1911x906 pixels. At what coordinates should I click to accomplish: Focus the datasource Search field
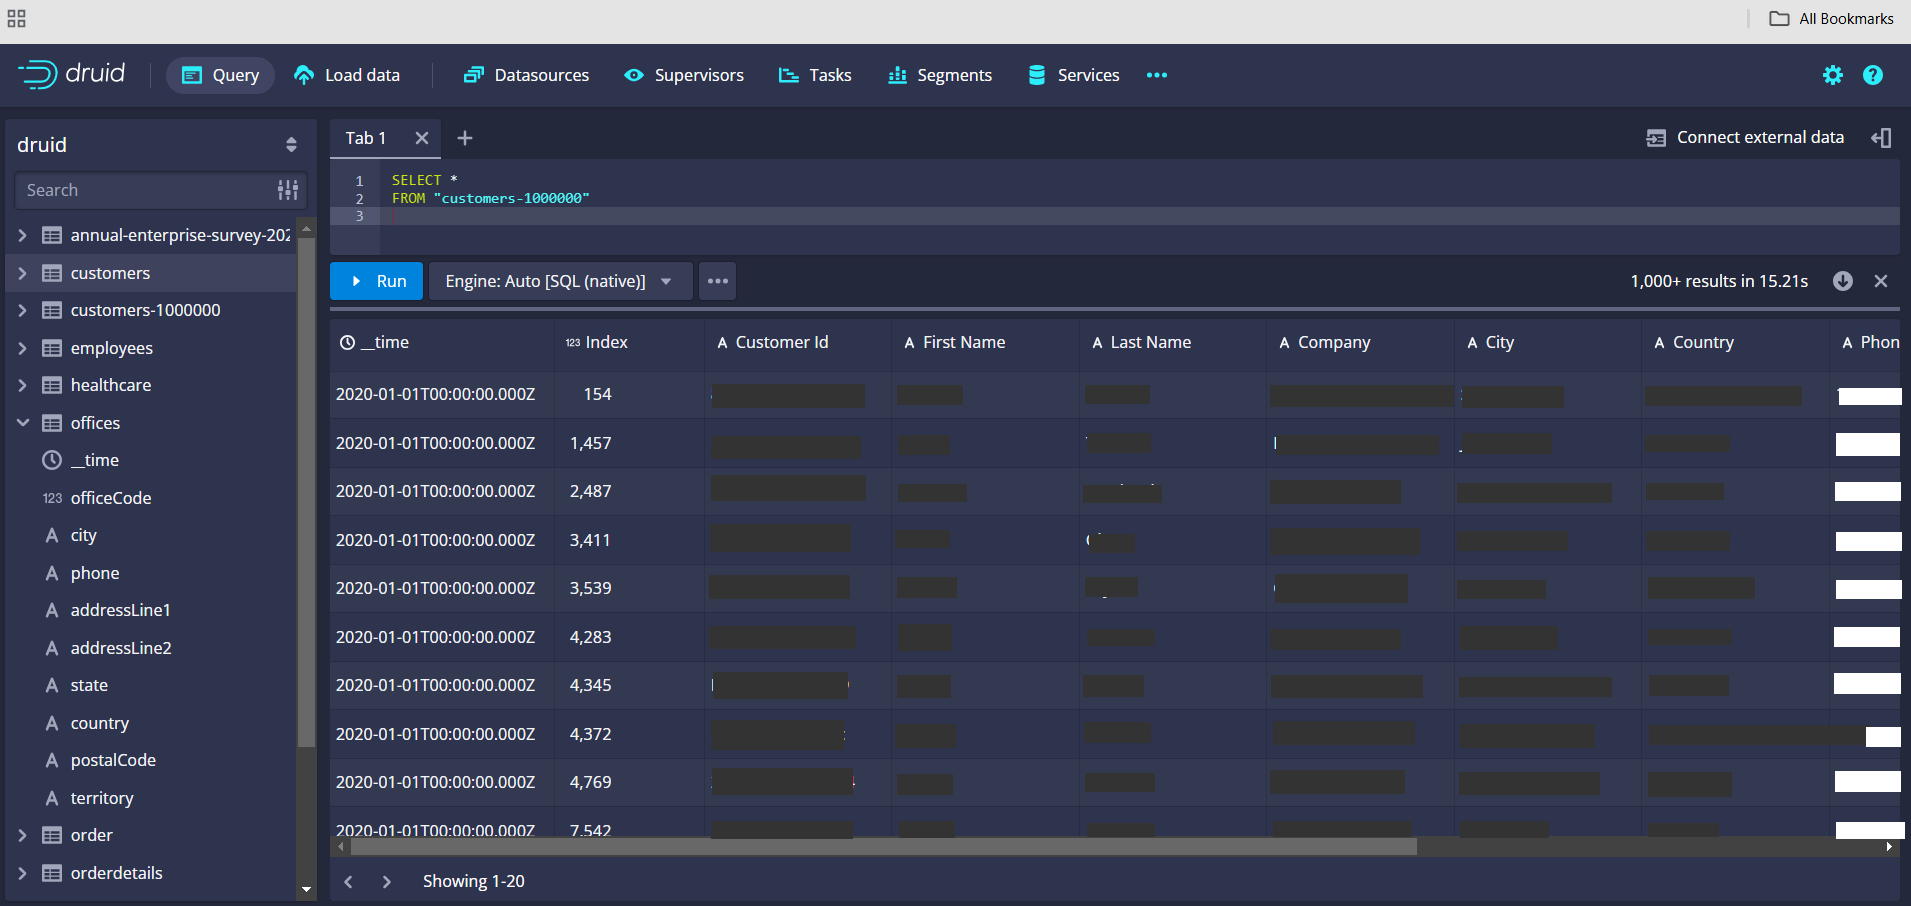pos(145,190)
